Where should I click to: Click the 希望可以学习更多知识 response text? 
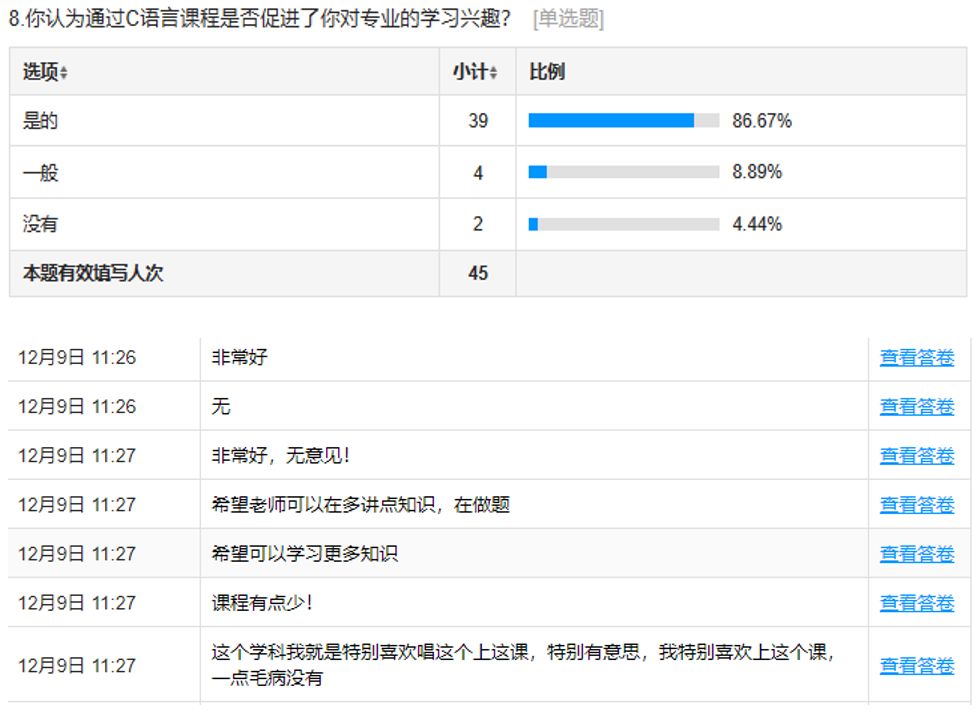[x=305, y=553]
